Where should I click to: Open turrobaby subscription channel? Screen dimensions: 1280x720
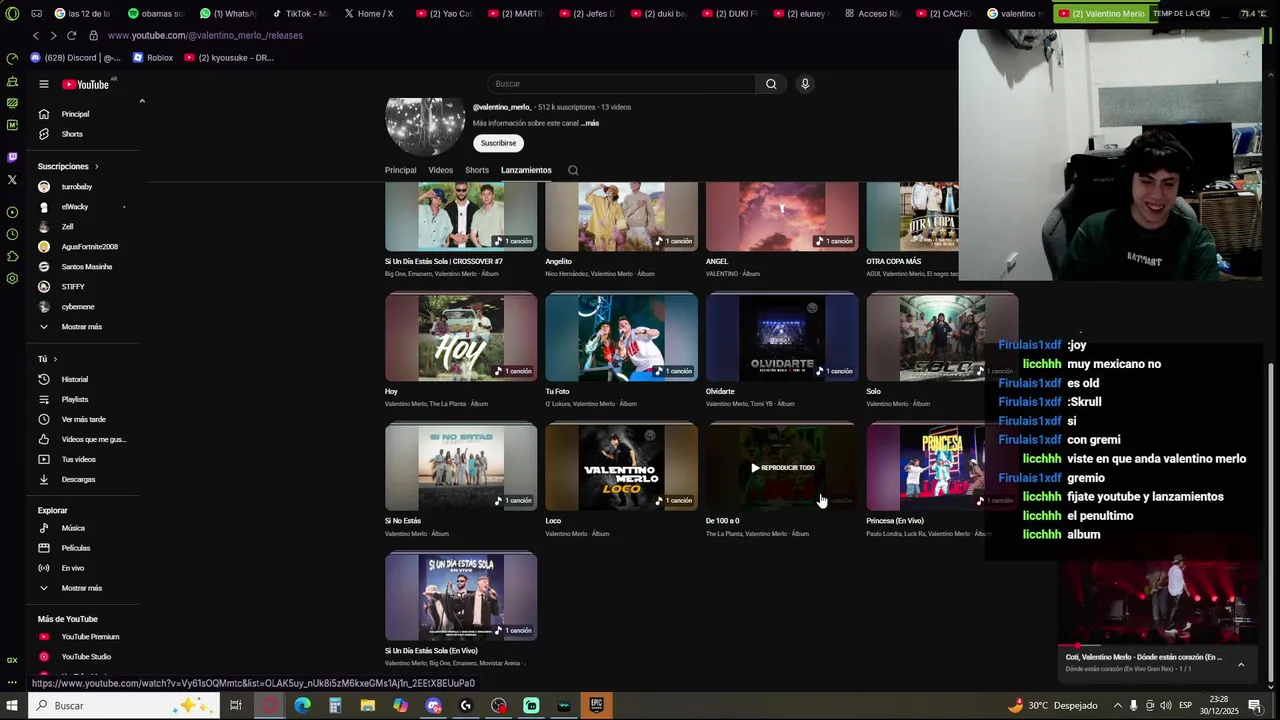76,187
